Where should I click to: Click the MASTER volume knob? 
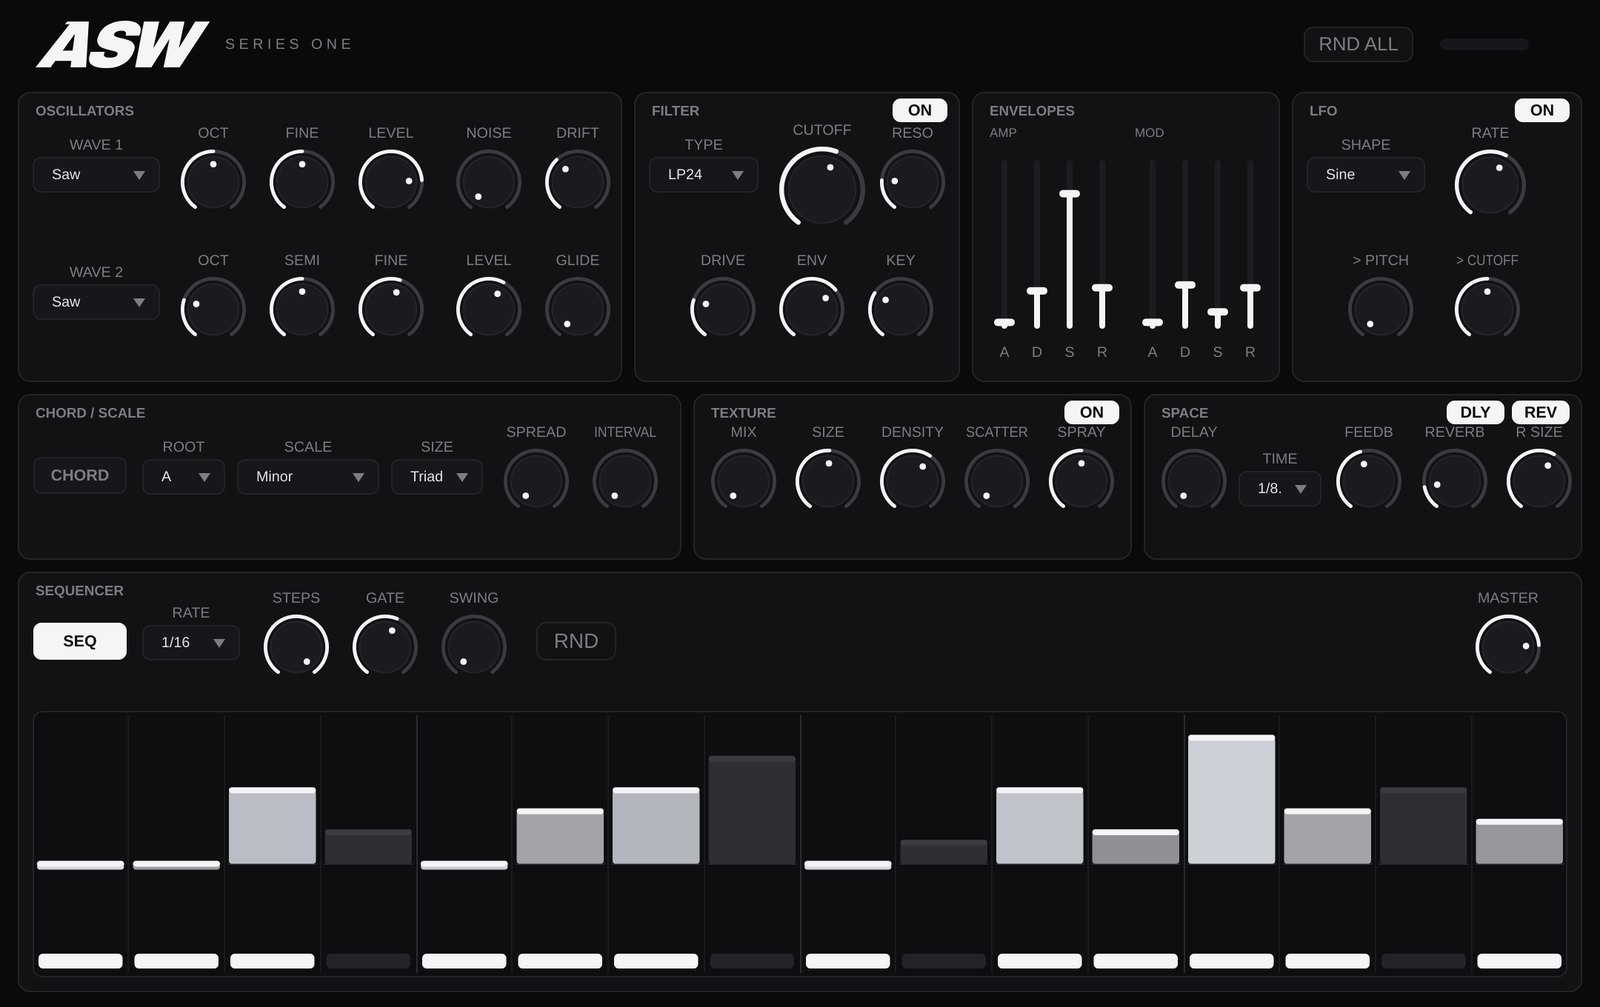coord(1508,647)
